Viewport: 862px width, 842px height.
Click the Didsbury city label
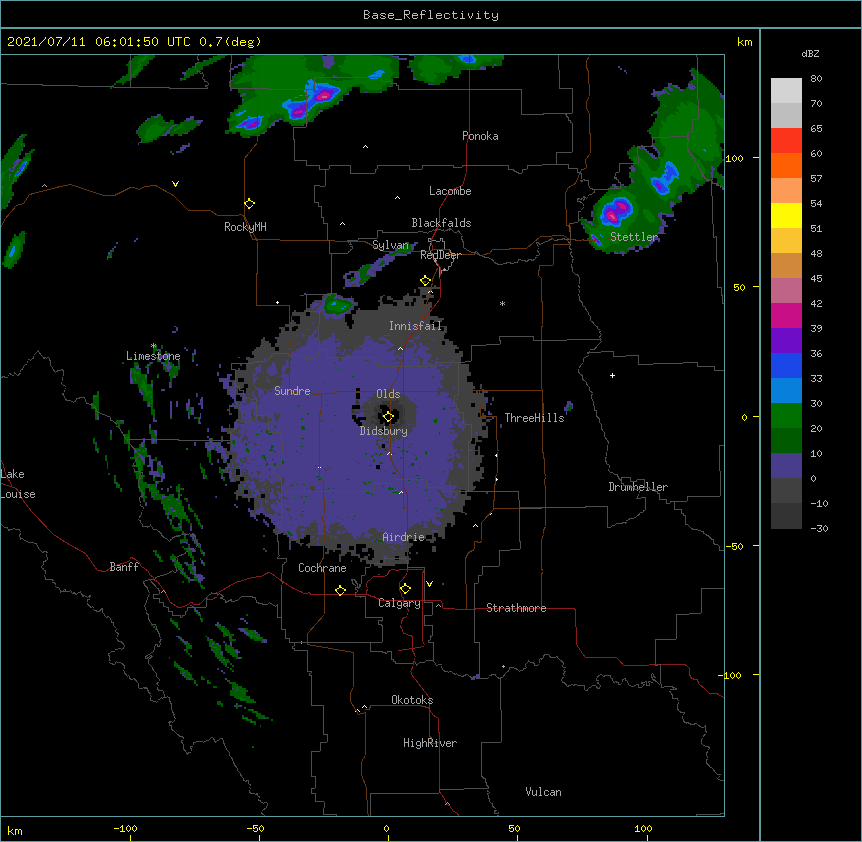tap(384, 431)
